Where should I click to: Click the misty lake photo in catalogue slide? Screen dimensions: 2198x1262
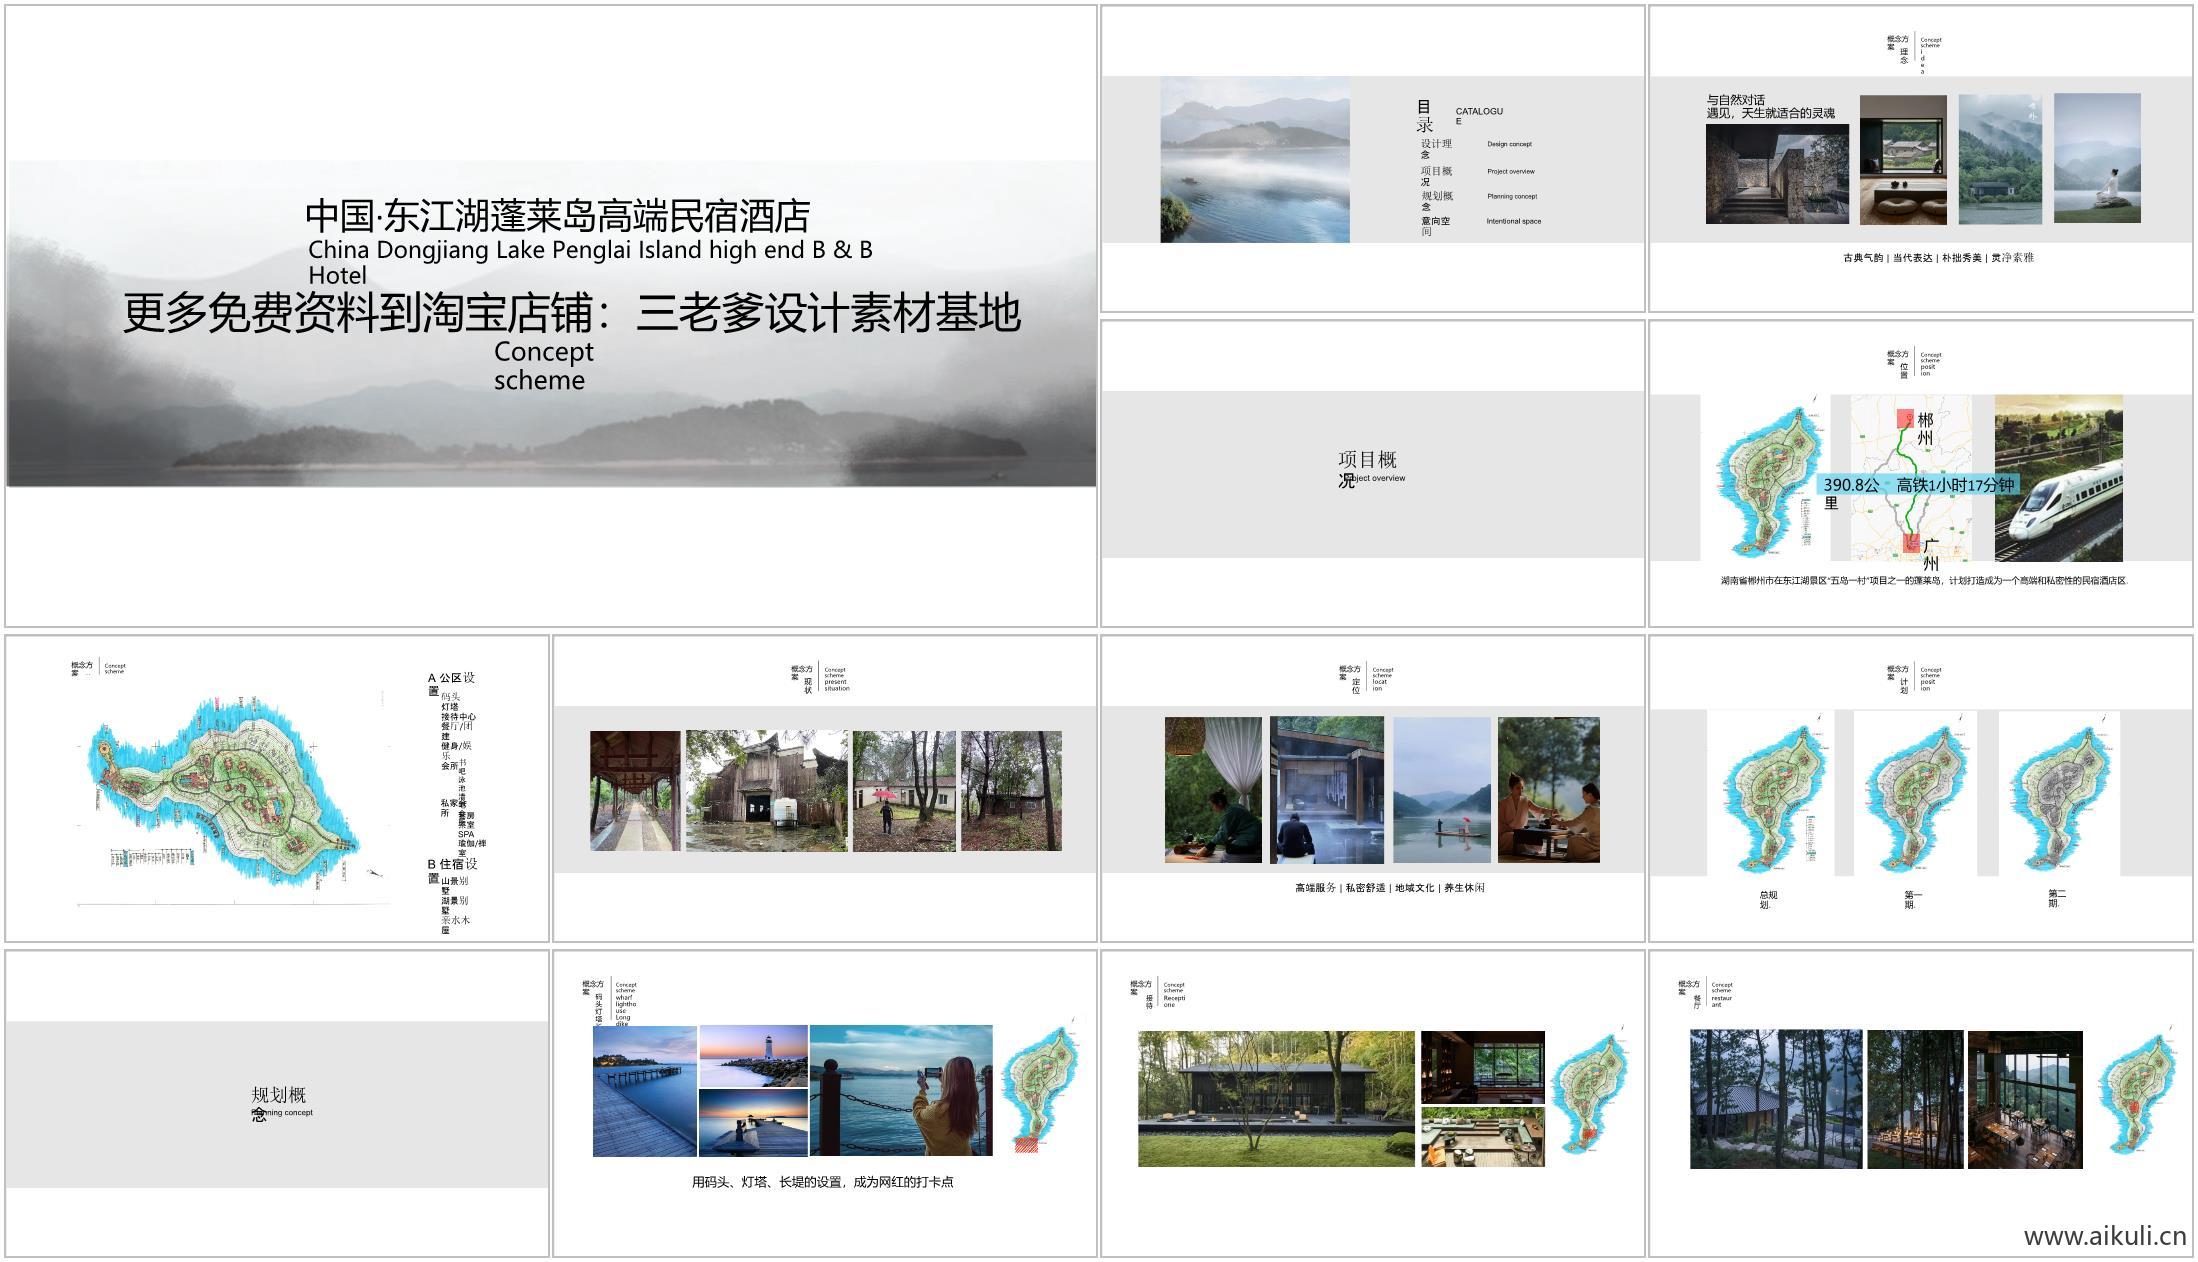pos(1254,160)
